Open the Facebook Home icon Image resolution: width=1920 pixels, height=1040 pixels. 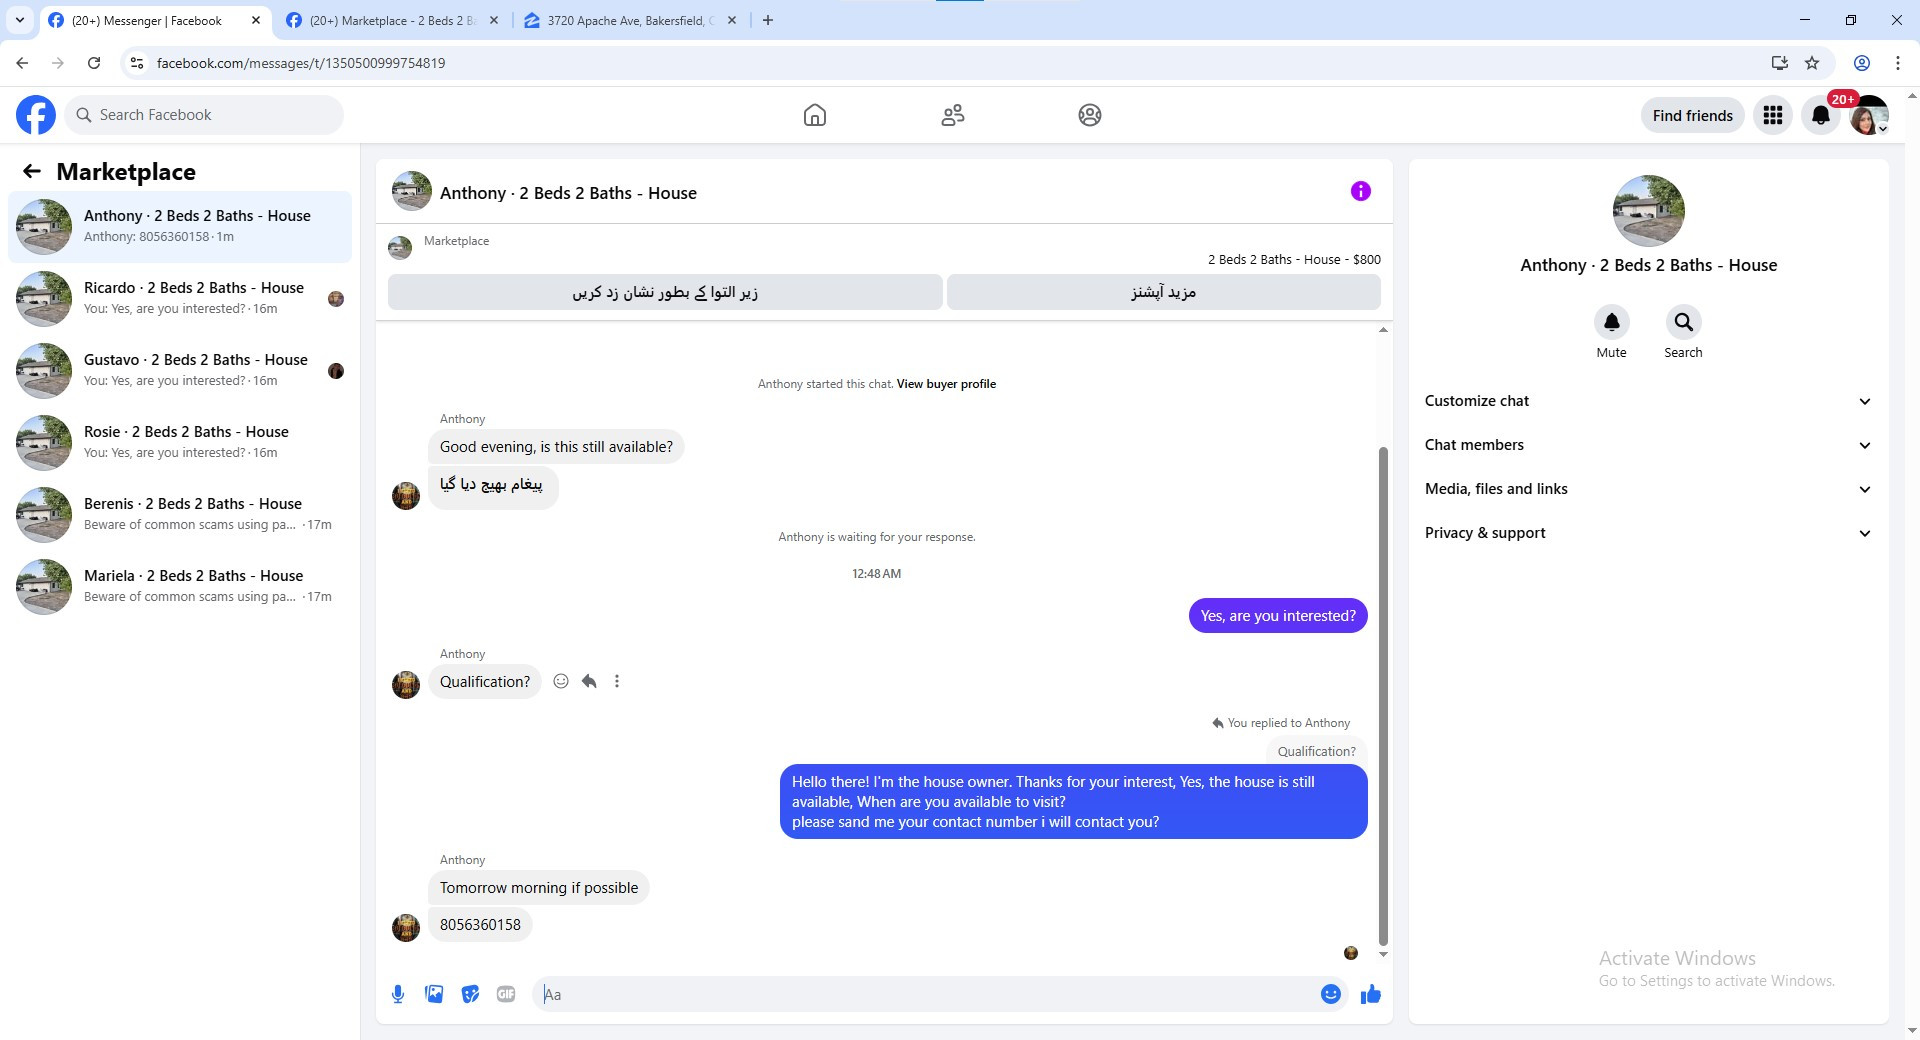[x=815, y=115]
